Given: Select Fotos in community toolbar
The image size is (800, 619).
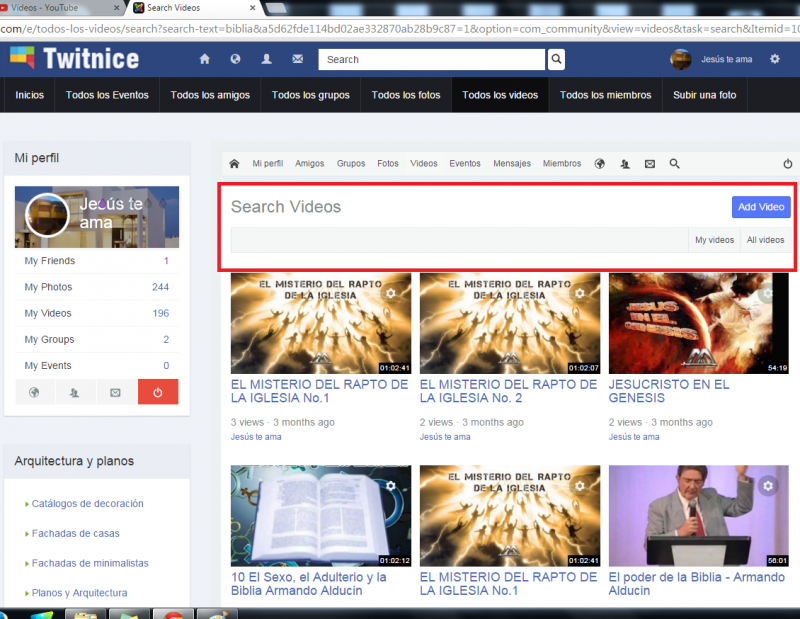Looking at the screenshot, I should pyautogui.click(x=388, y=163).
